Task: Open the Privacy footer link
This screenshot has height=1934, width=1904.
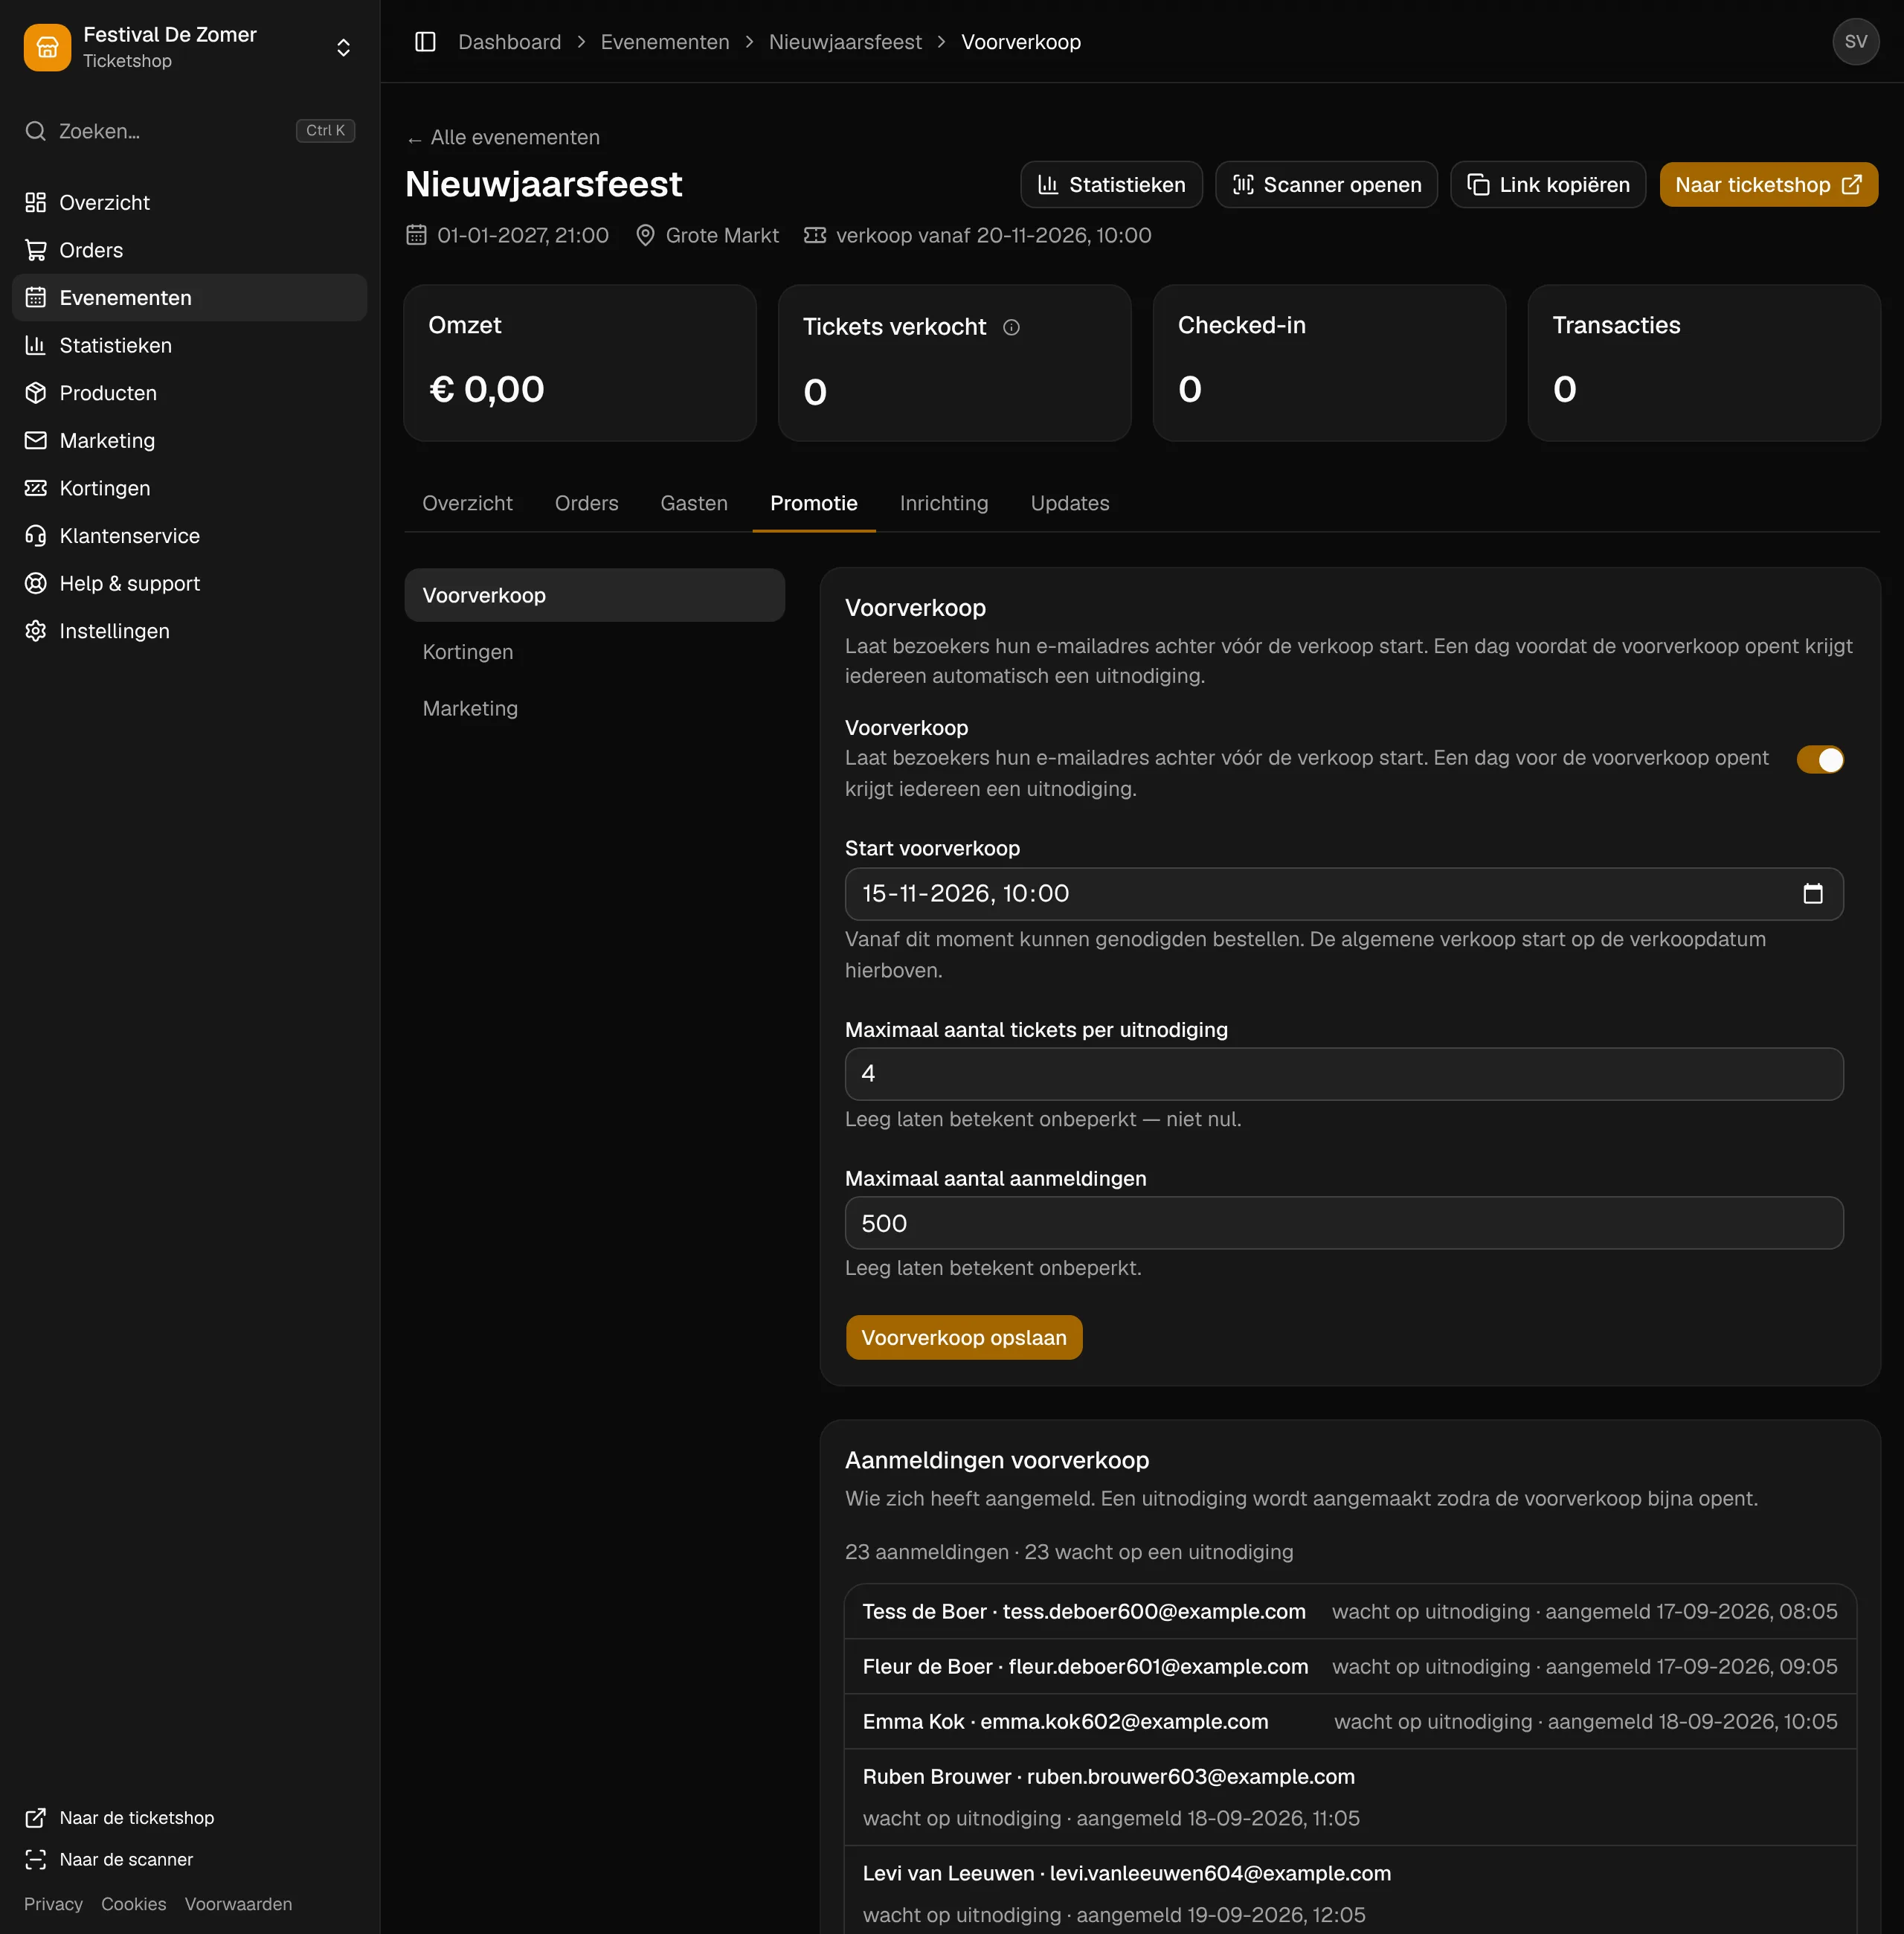Action: (53, 1904)
